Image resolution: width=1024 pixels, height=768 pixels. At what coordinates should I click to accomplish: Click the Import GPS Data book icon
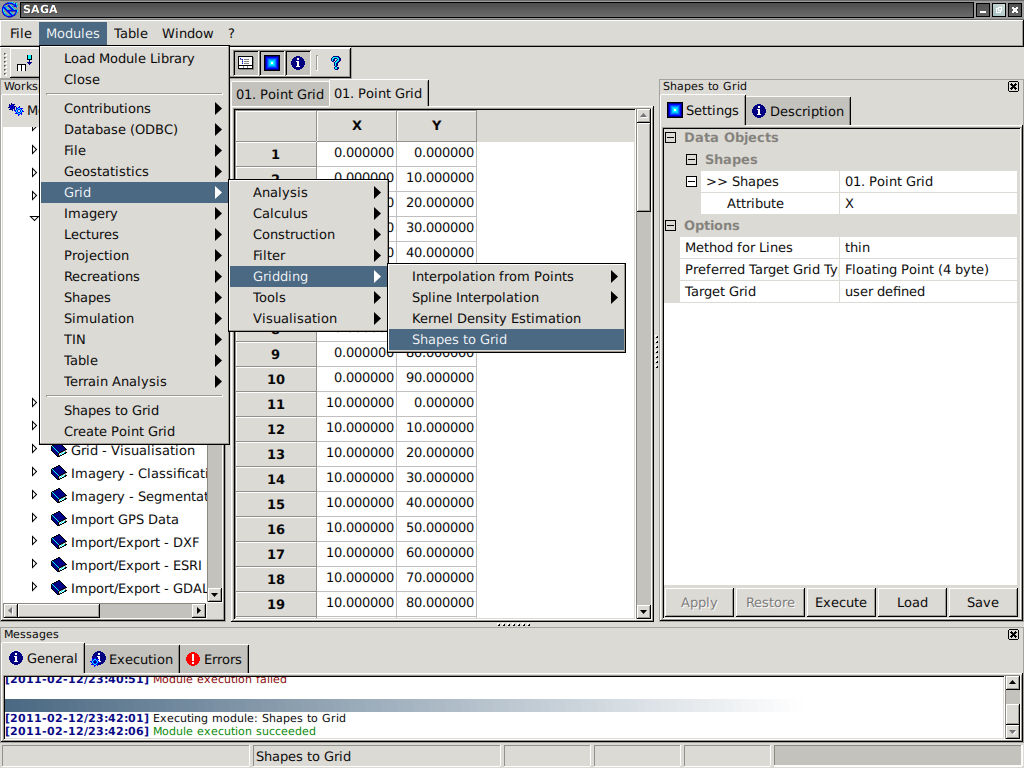pyautogui.click(x=59, y=519)
